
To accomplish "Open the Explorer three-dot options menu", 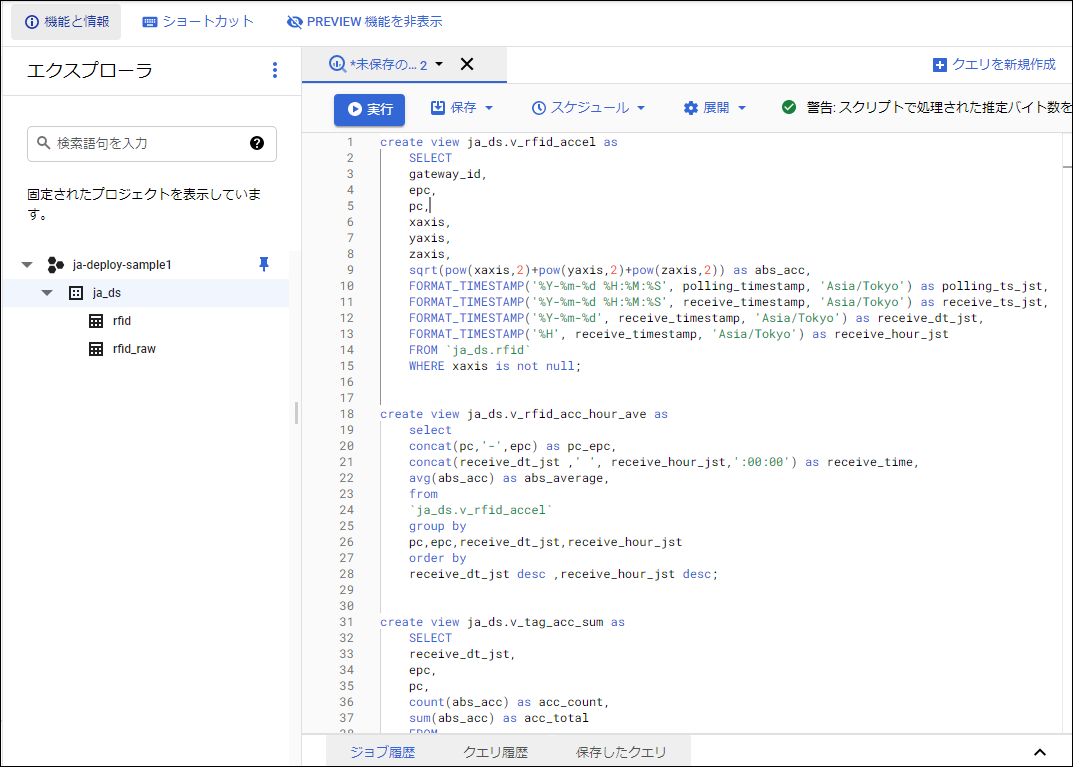I will click(275, 70).
